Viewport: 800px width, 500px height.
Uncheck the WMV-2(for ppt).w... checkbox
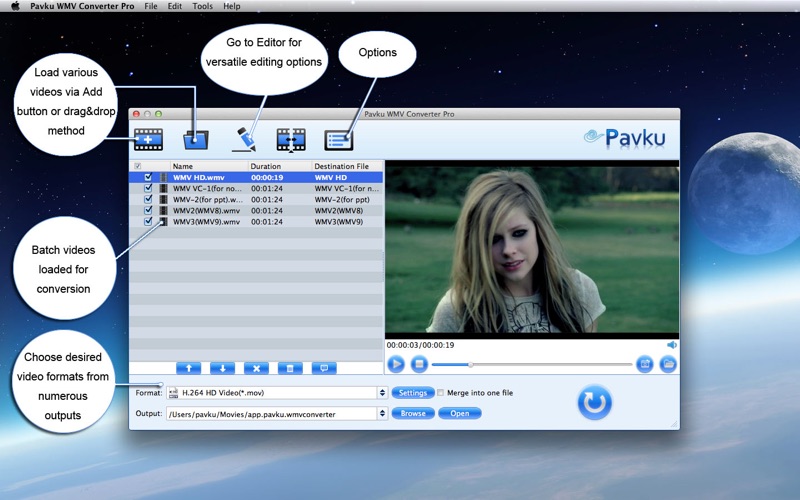coord(148,199)
